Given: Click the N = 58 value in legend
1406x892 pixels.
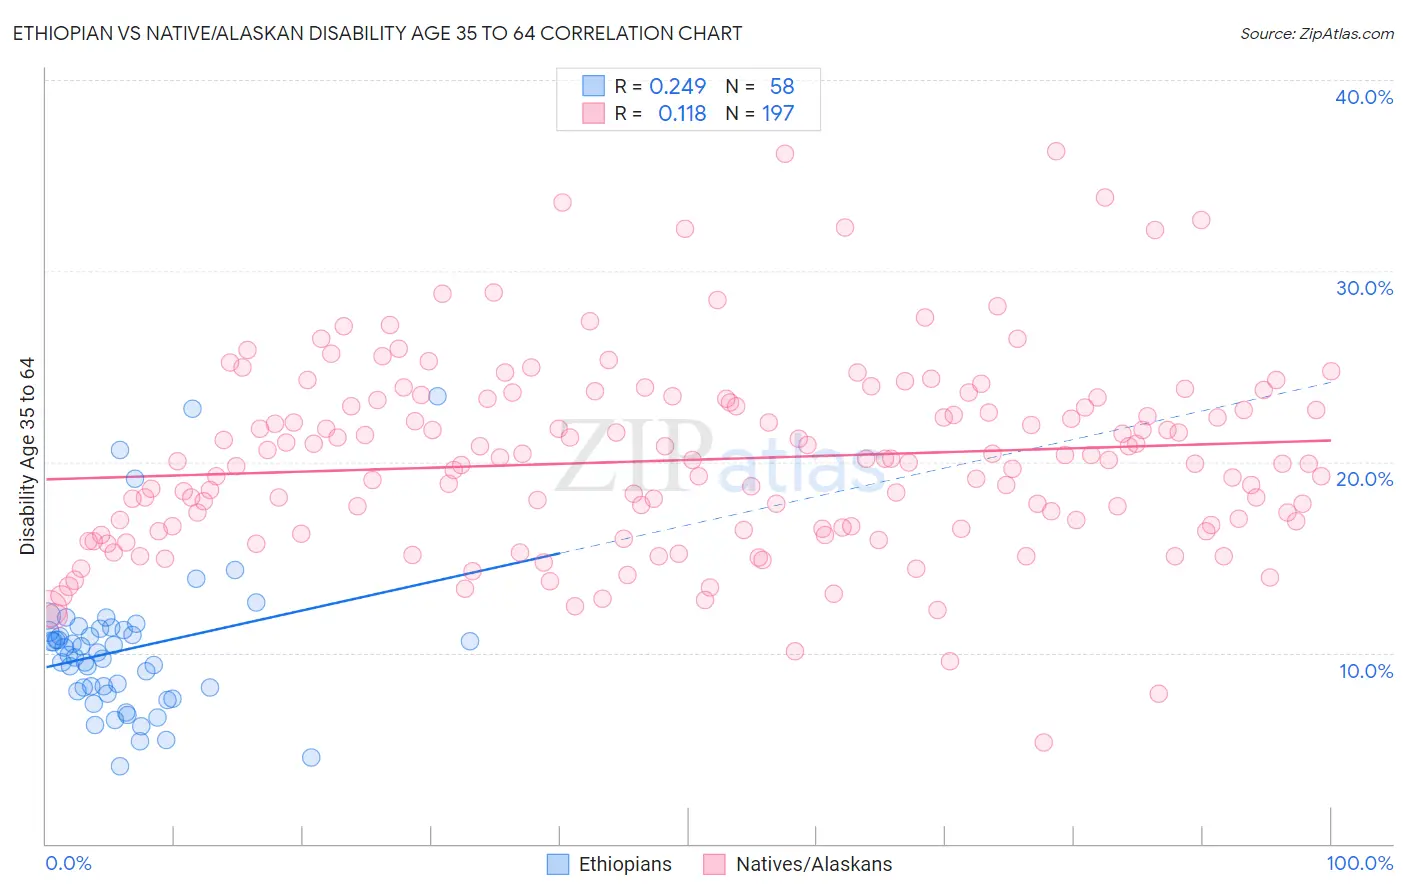Looking at the screenshot, I should (x=760, y=87).
